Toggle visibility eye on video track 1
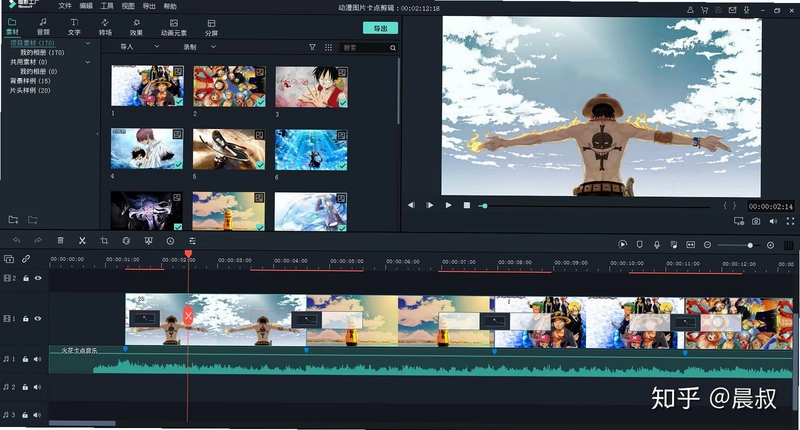800x430 pixels. (38, 318)
